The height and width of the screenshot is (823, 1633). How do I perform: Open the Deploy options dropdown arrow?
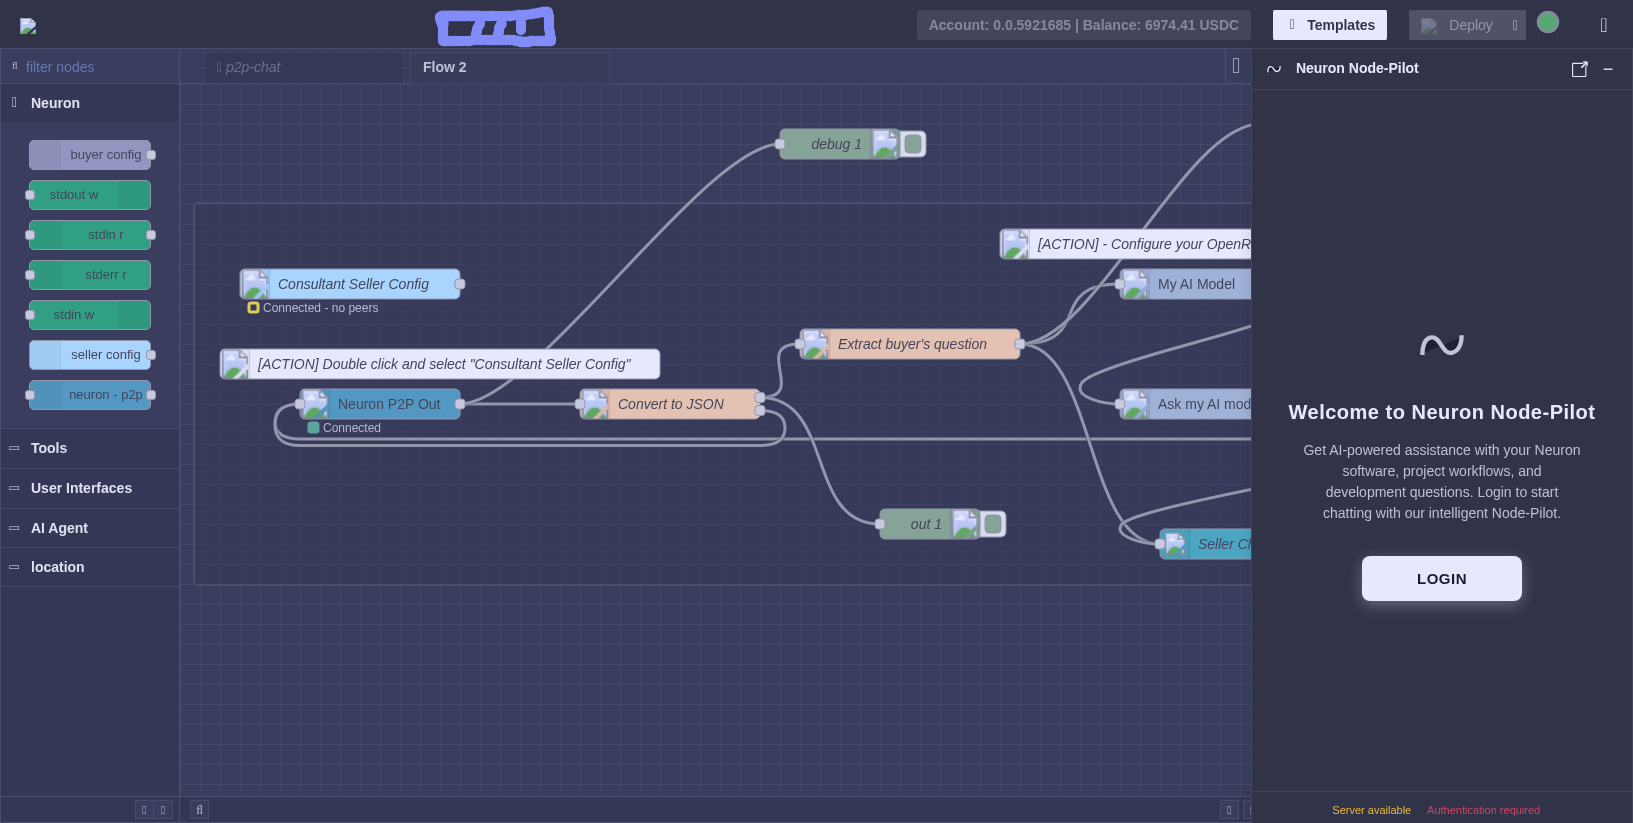coord(1515,25)
